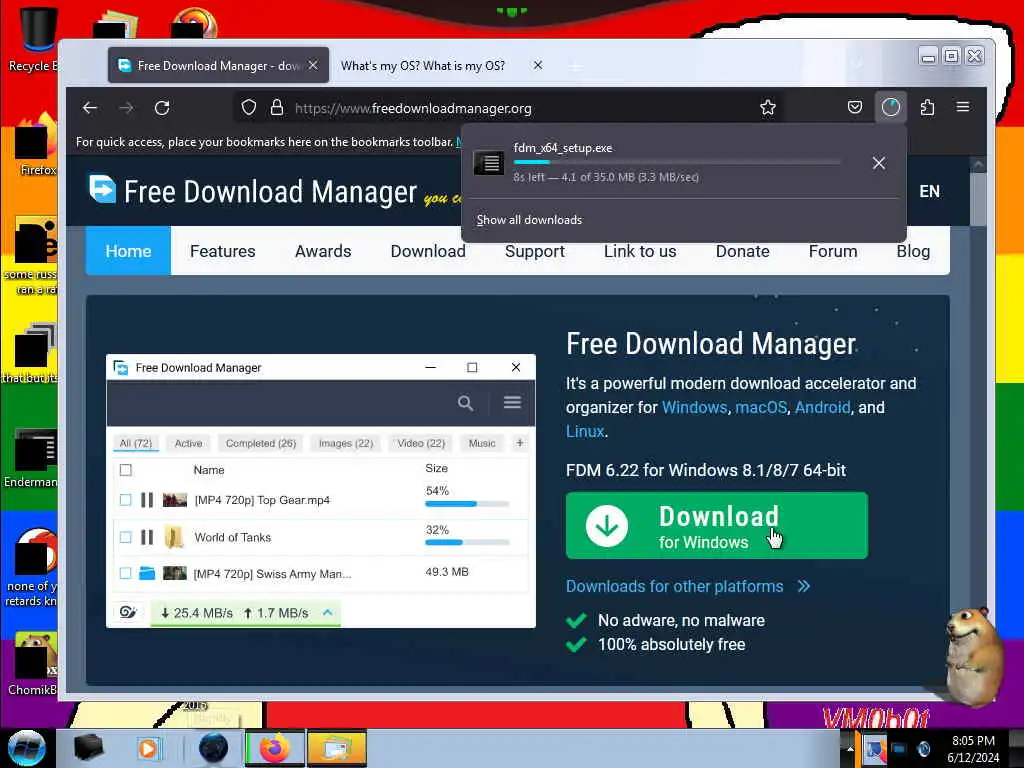Viewport: 1024px width, 768px height.
Task: Select the Free Download Manager browser tab
Action: coord(218,65)
